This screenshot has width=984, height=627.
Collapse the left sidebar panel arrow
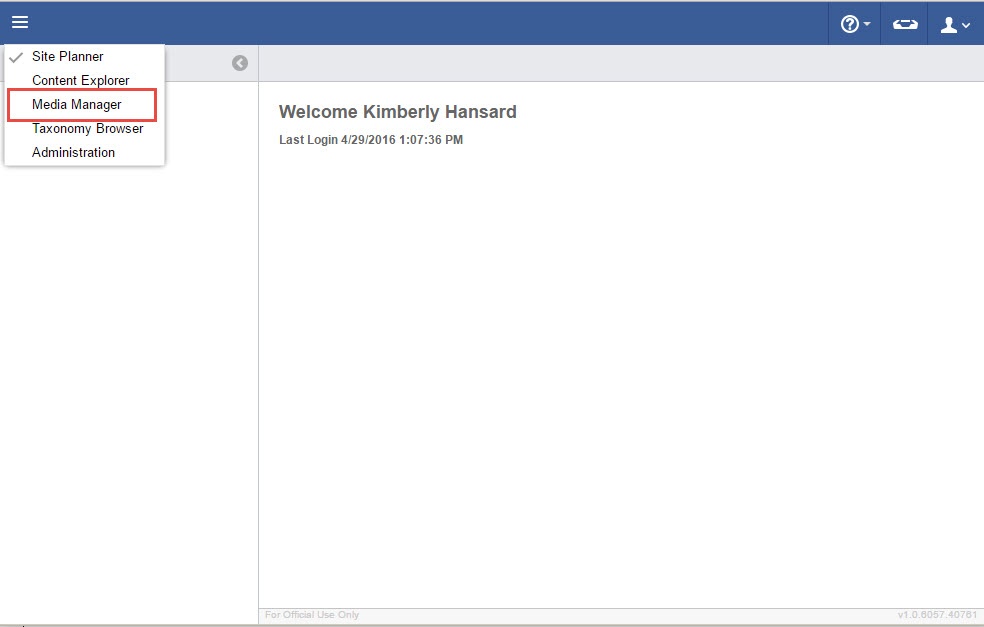coord(240,63)
